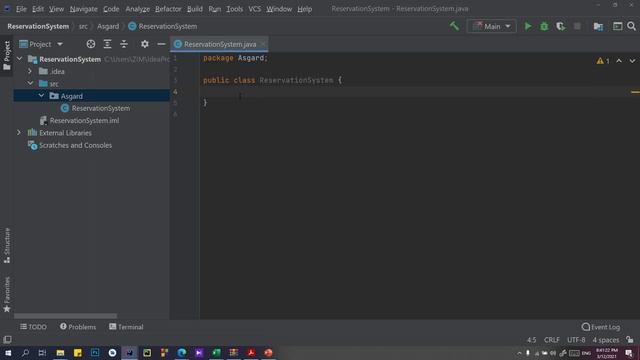Screen dimensions: 640x360
Task: Open the VCS menu
Action: [255, 9]
